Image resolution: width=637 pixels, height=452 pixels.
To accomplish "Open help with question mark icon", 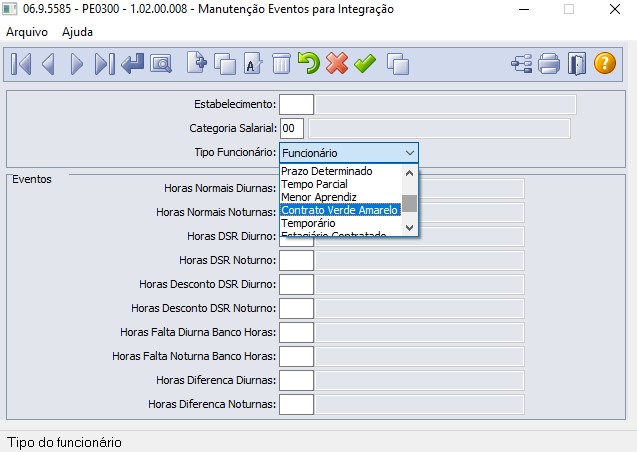I will (604, 63).
